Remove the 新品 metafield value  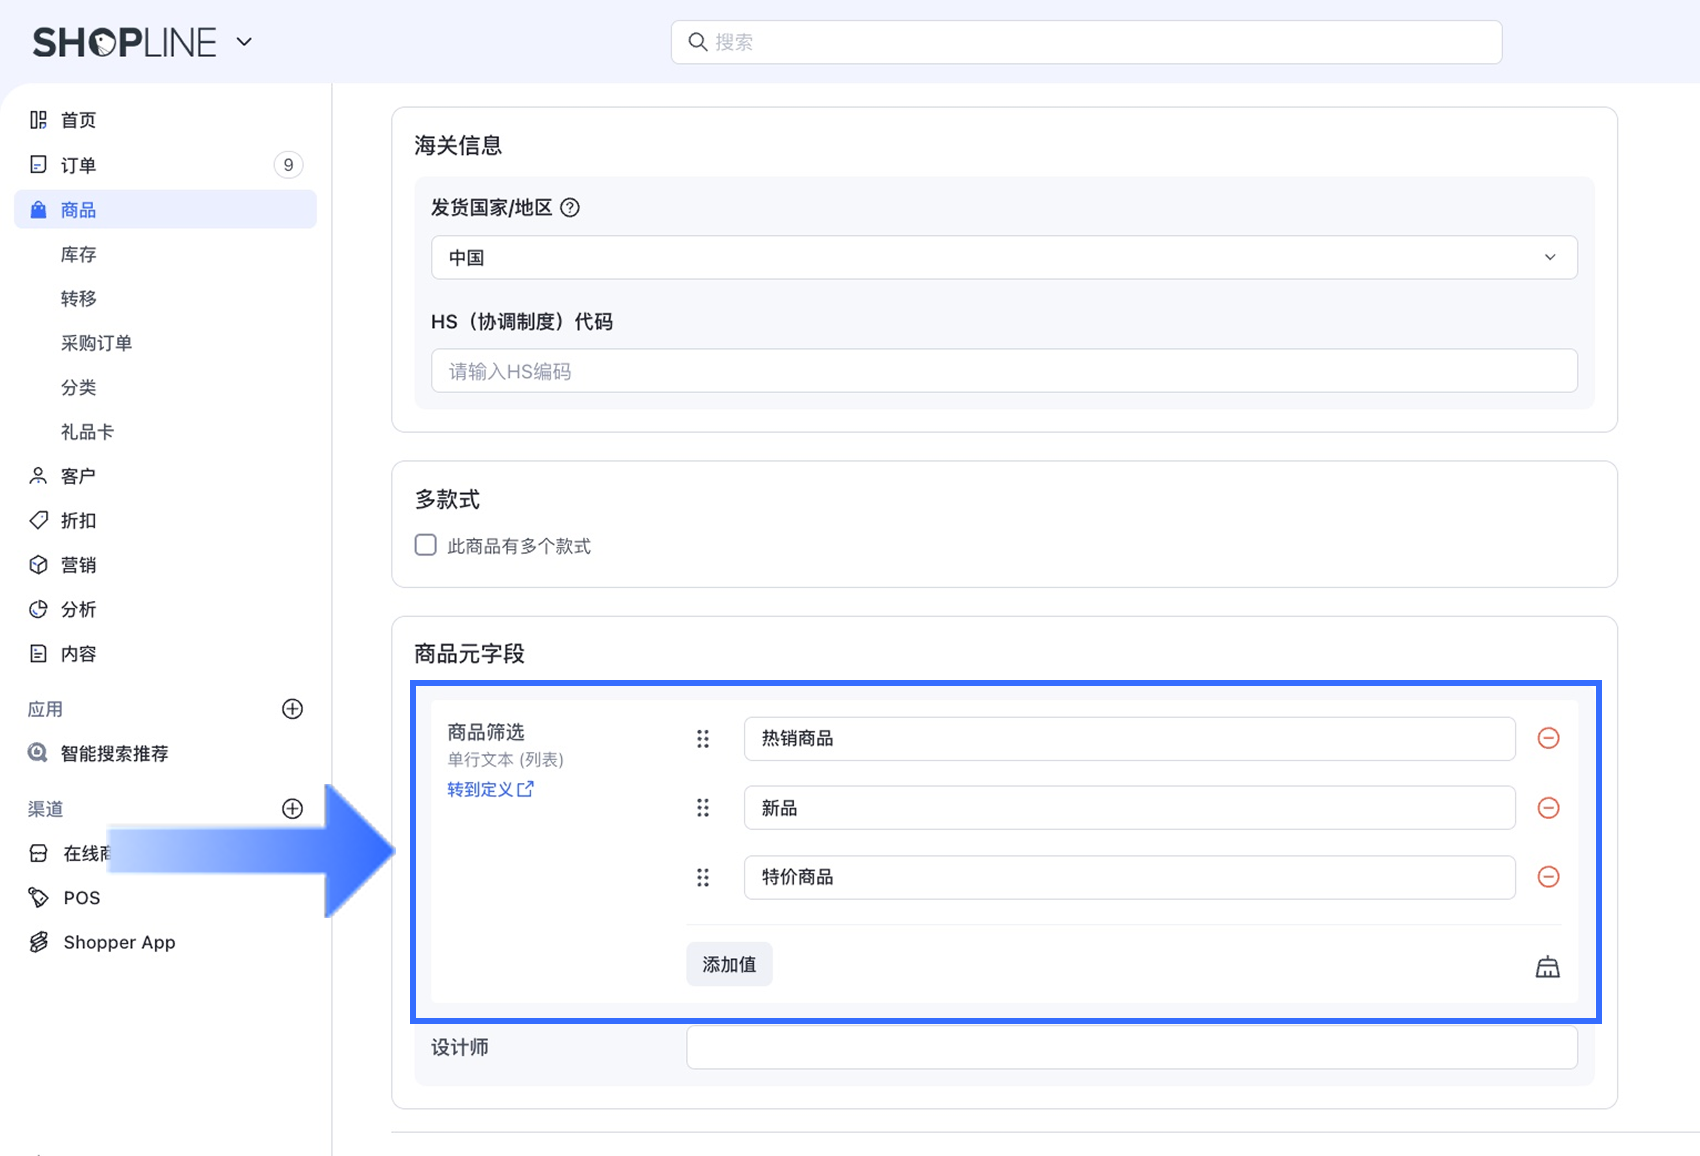pyautogui.click(x=1548, y=808)
